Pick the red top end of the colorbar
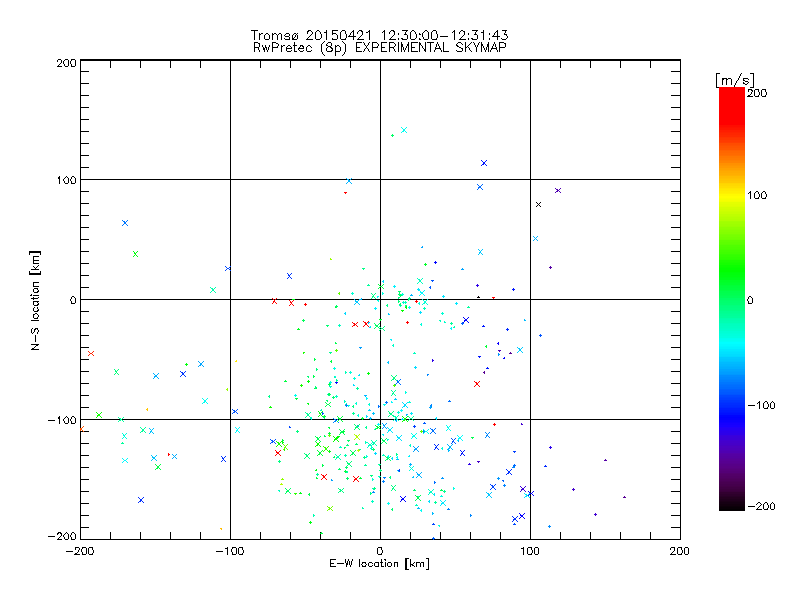The height and width of the screenshot is (600, 800). coord(731,93)
